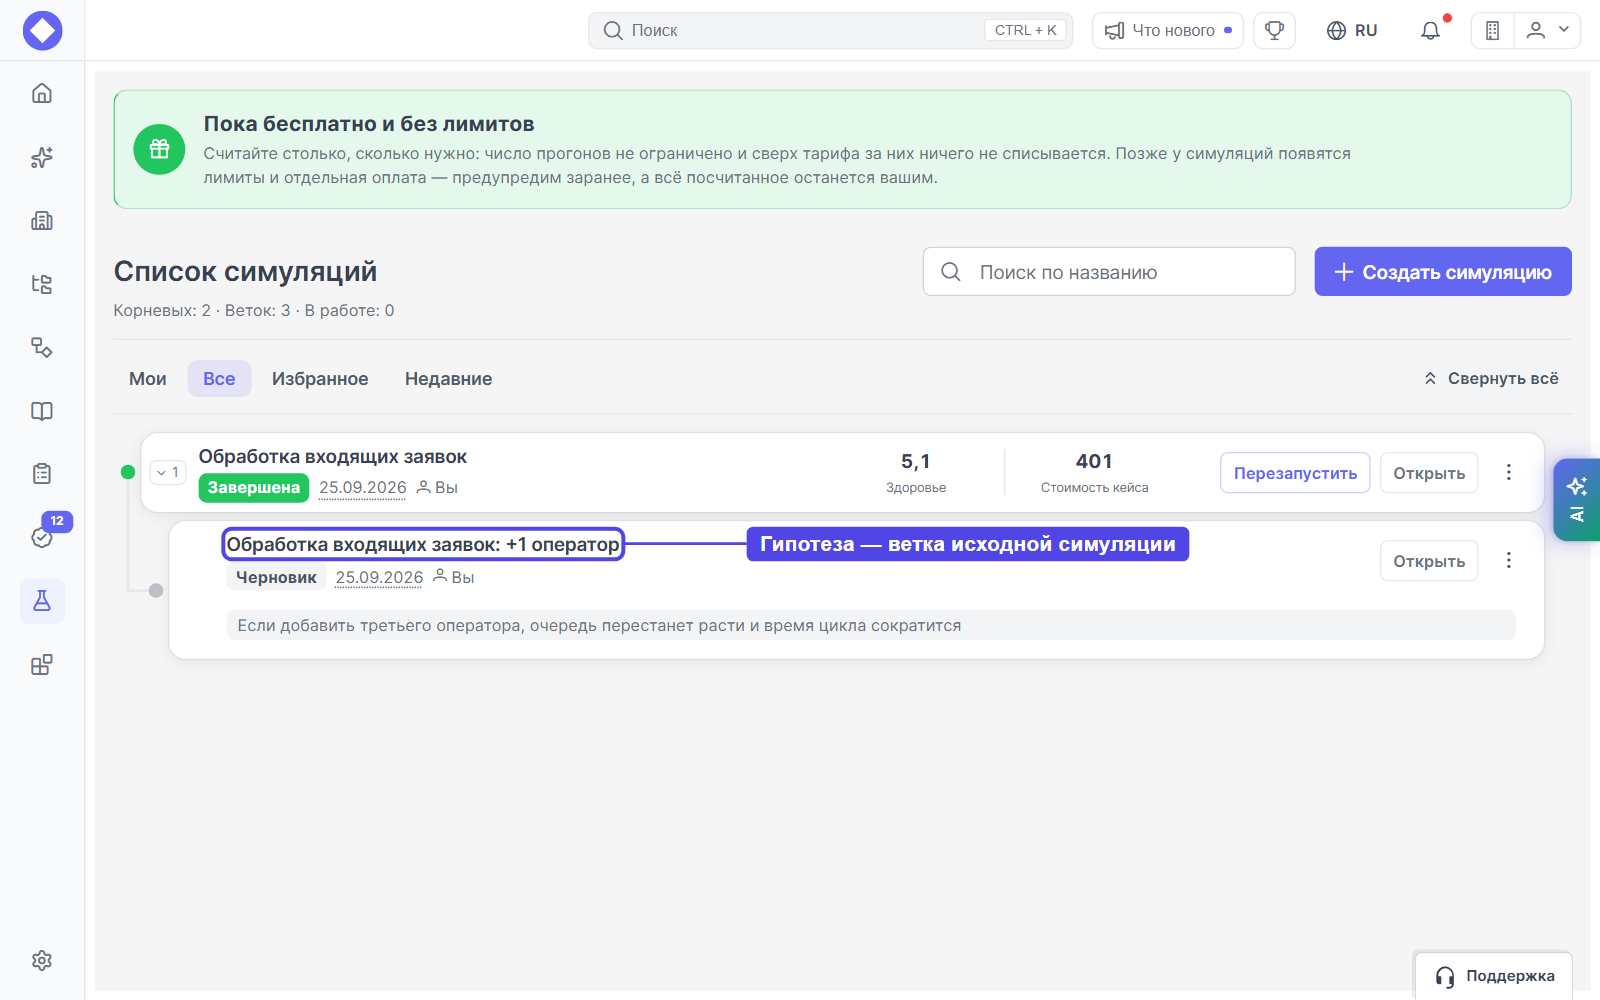Click Свернуть всё to collapse all

(1491, 378)
